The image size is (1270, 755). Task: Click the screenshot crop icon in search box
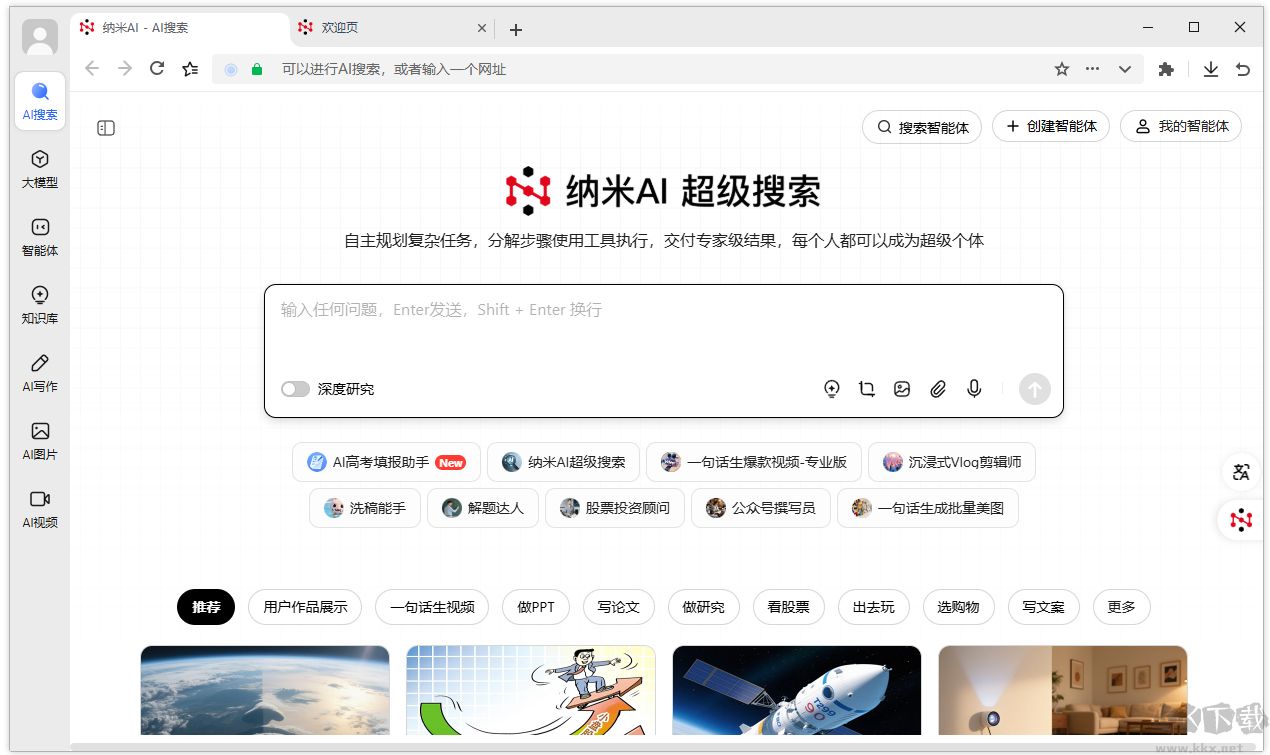click(x=867, y=389)
